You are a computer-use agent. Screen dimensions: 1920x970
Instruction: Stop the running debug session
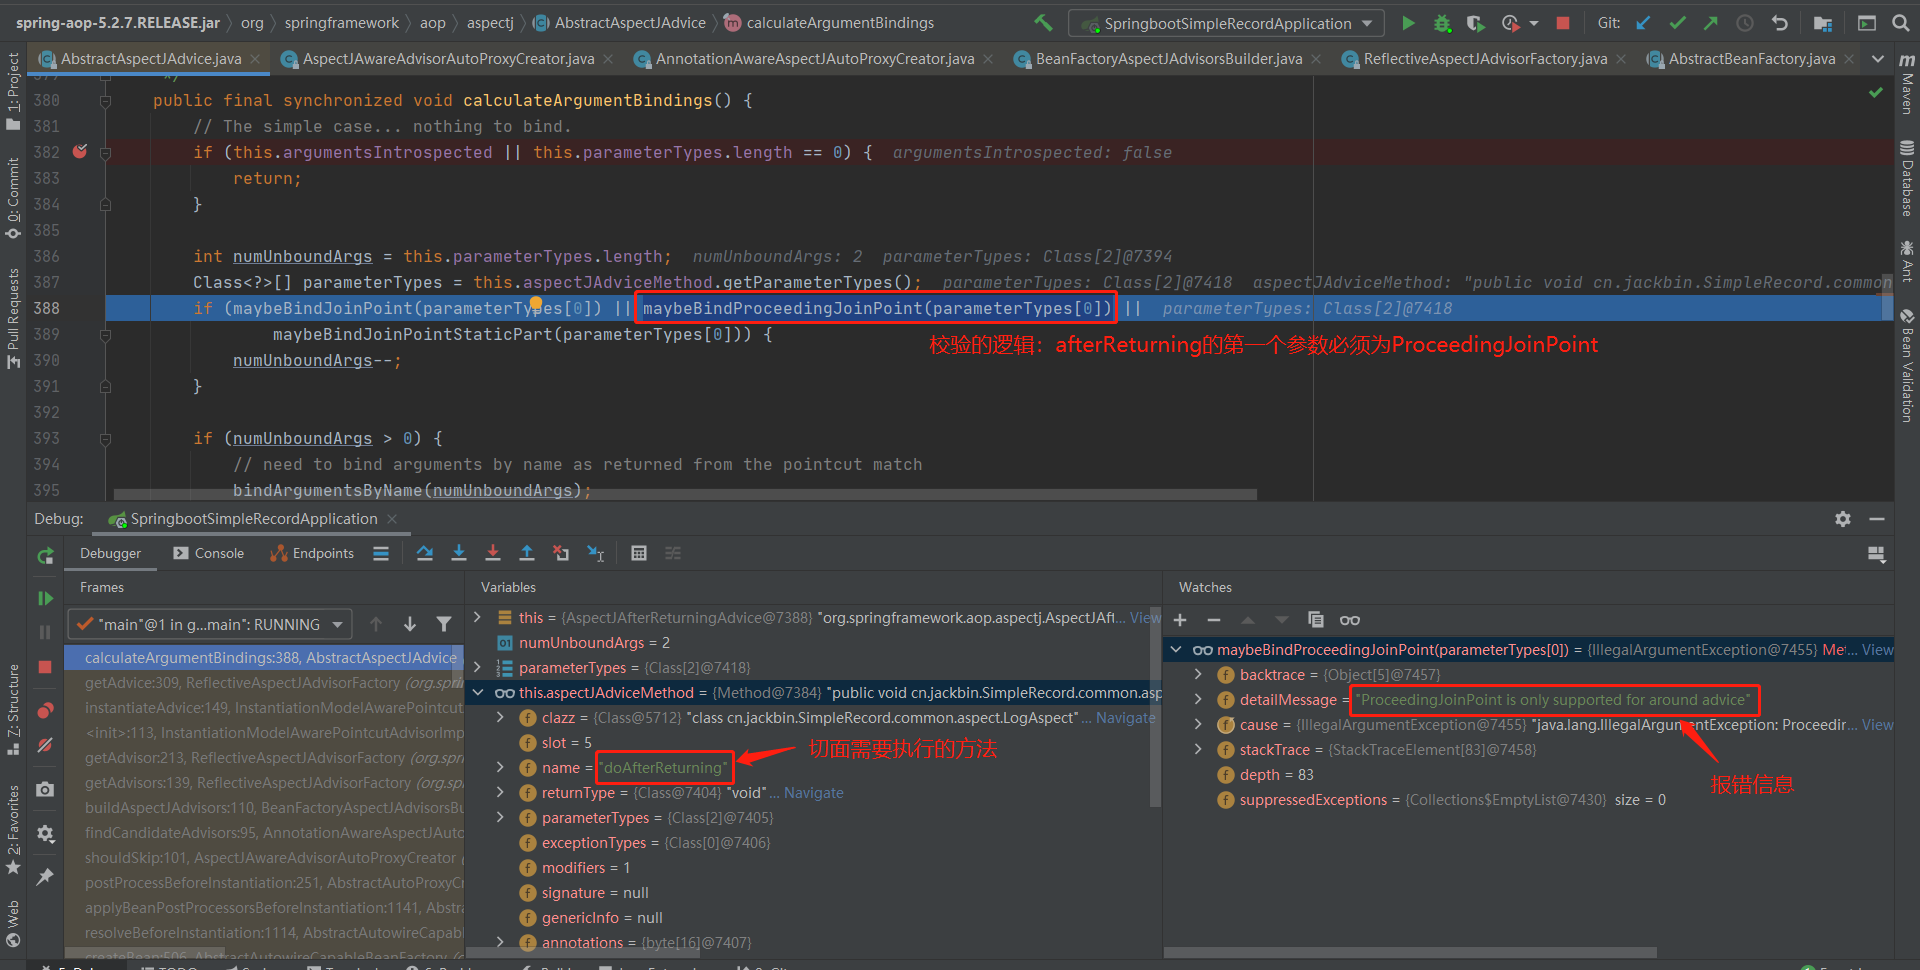click(44, 666)
